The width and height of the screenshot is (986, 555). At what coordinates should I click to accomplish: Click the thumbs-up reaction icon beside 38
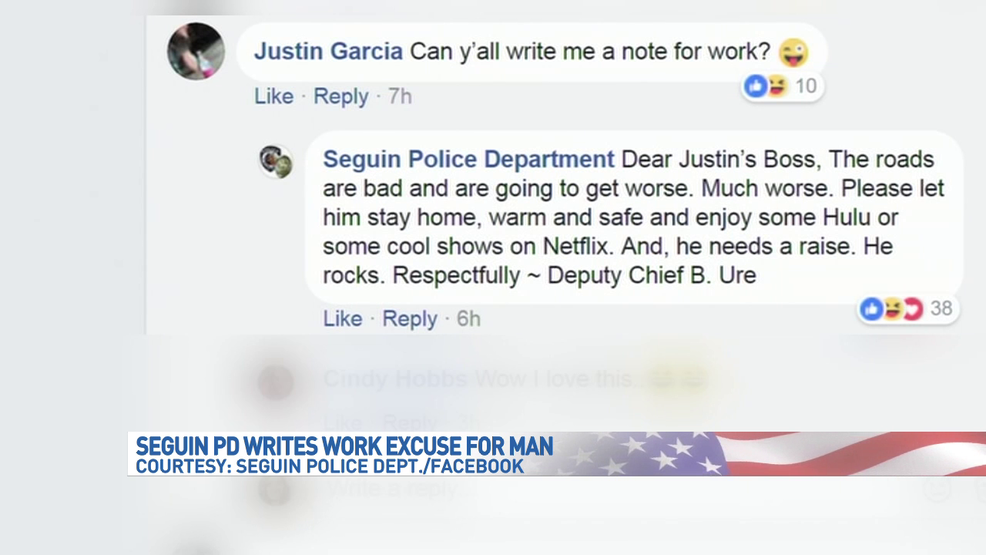point(872,309)
